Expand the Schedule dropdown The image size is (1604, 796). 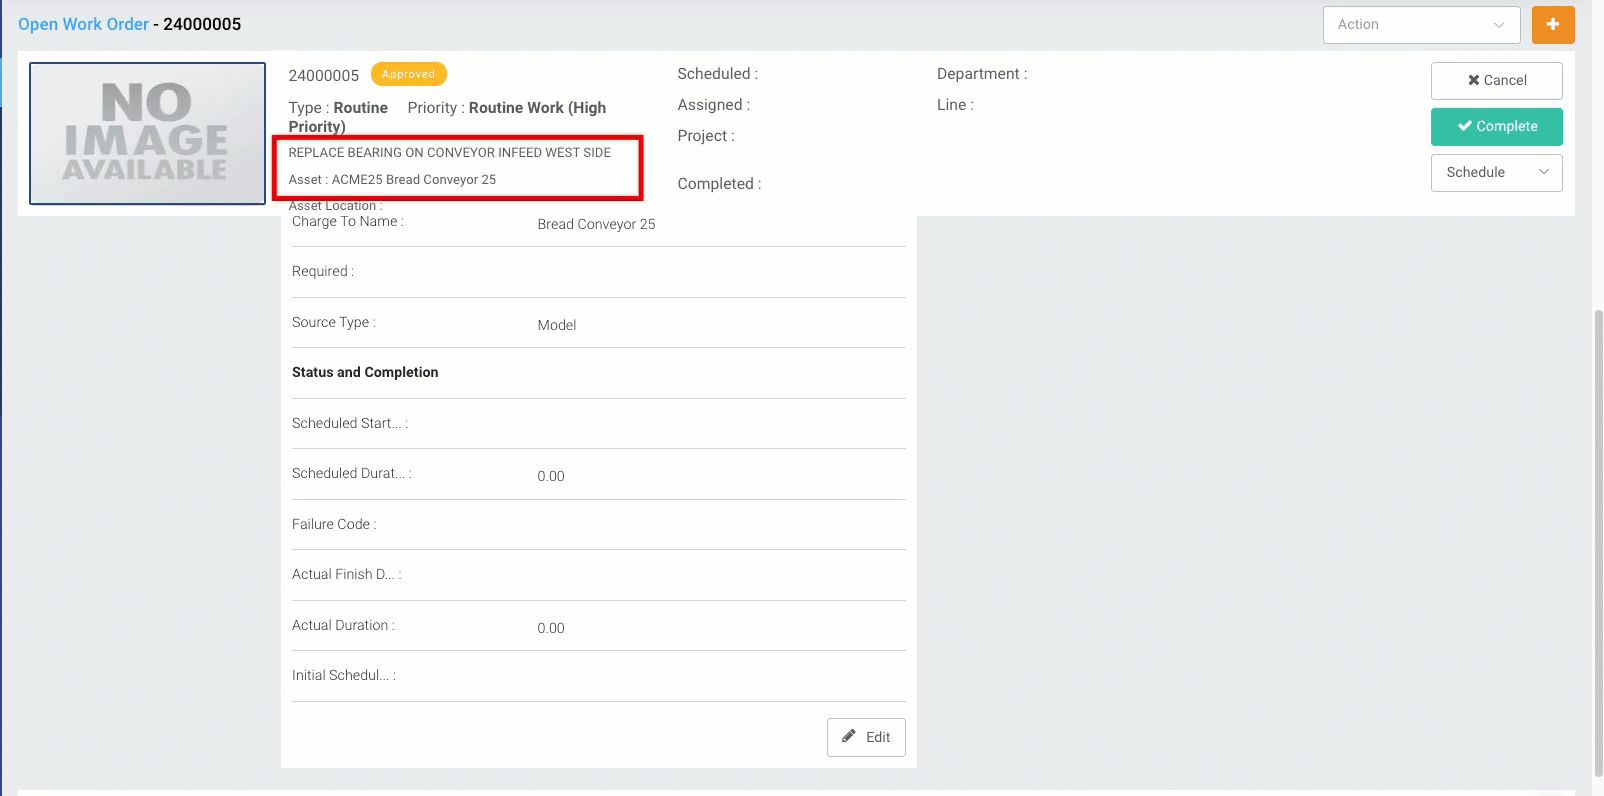(x=1496, y=173)
